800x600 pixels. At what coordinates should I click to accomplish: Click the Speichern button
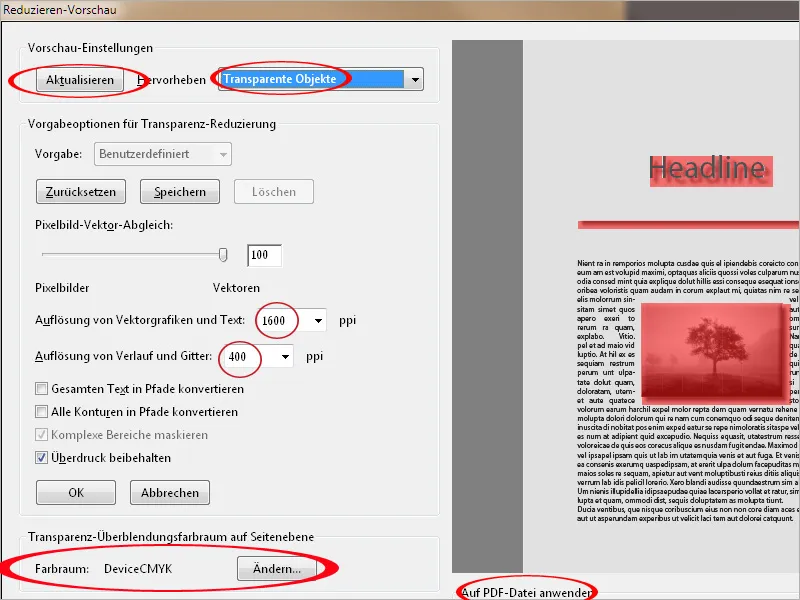click(x=180, y=192)
